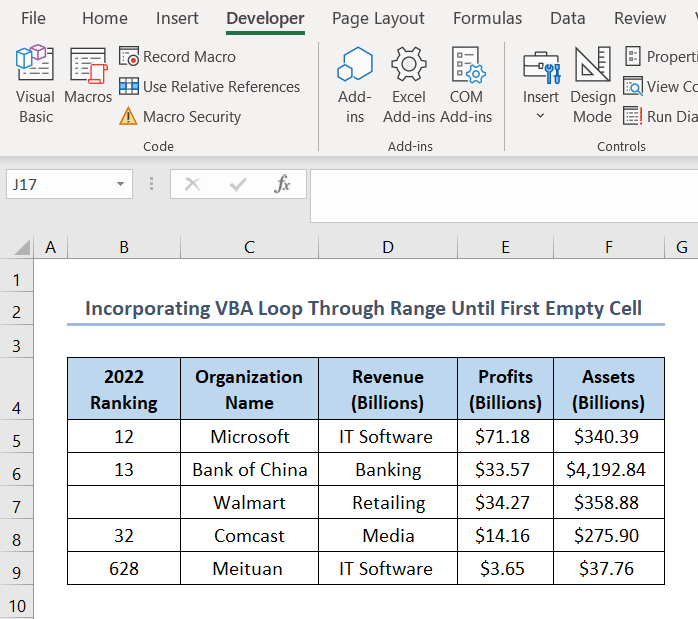The image size is (698, 619).
Task: Click Run Dialog
Action: click(661, 117)
